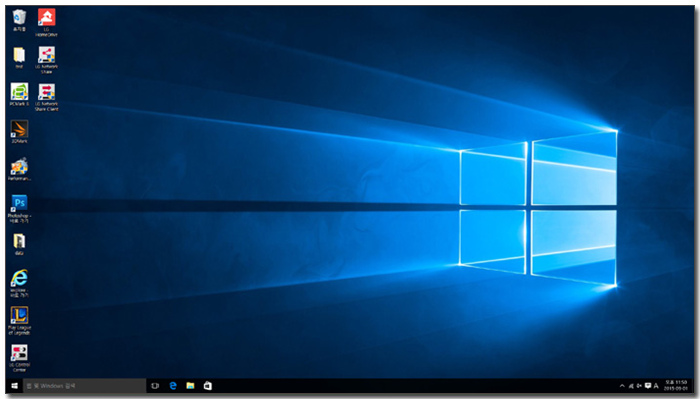The image size is (700, 399).
Task: Expand hidden system tray icons
Action: [x=622, y=386]
